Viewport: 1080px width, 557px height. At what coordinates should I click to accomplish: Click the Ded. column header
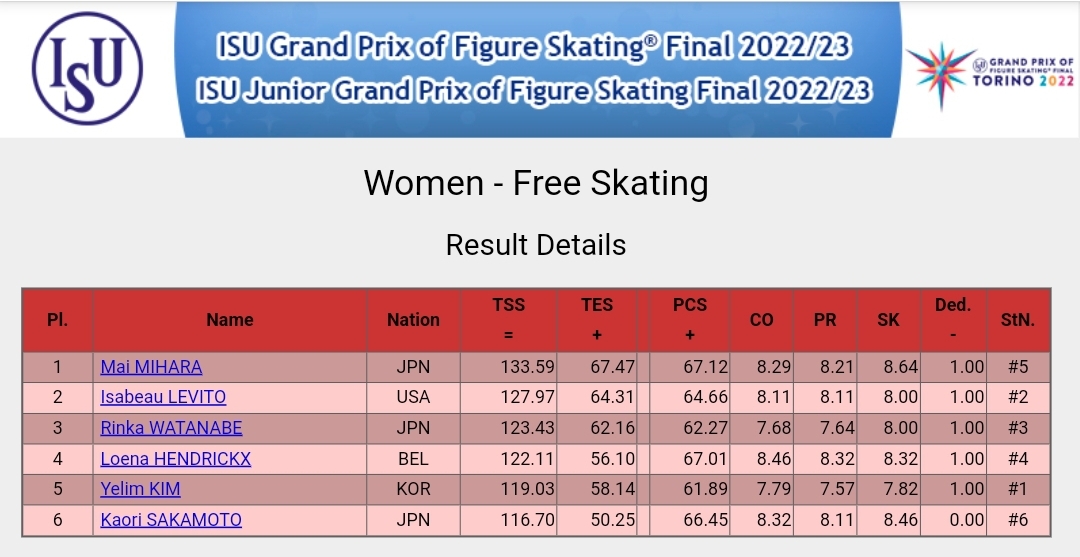click(952, 320)
